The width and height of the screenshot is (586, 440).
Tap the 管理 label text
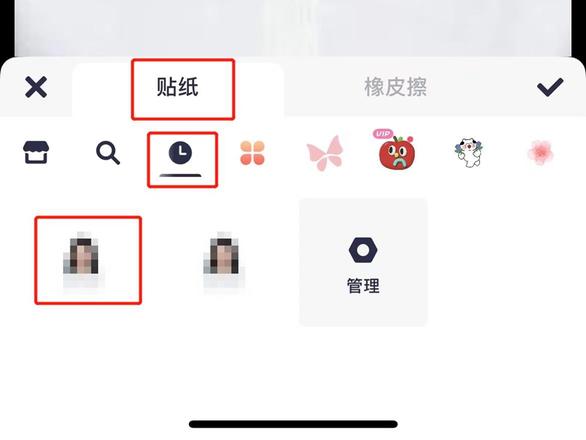(x=363, y=286)
